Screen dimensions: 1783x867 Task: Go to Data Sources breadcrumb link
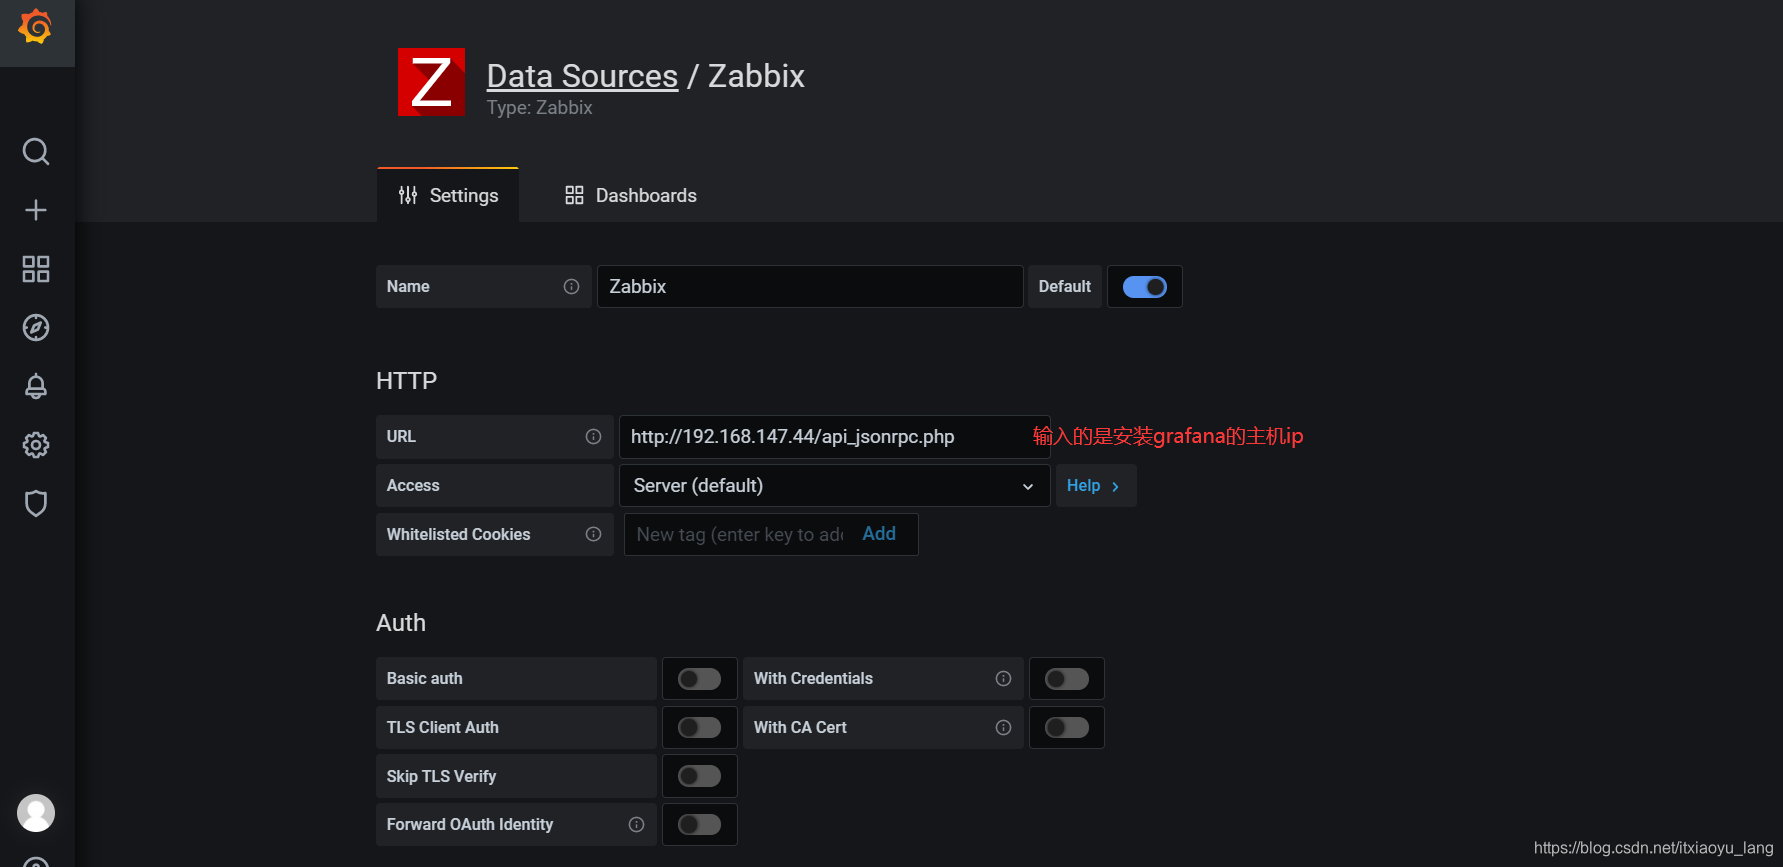(x=582, y=76)
